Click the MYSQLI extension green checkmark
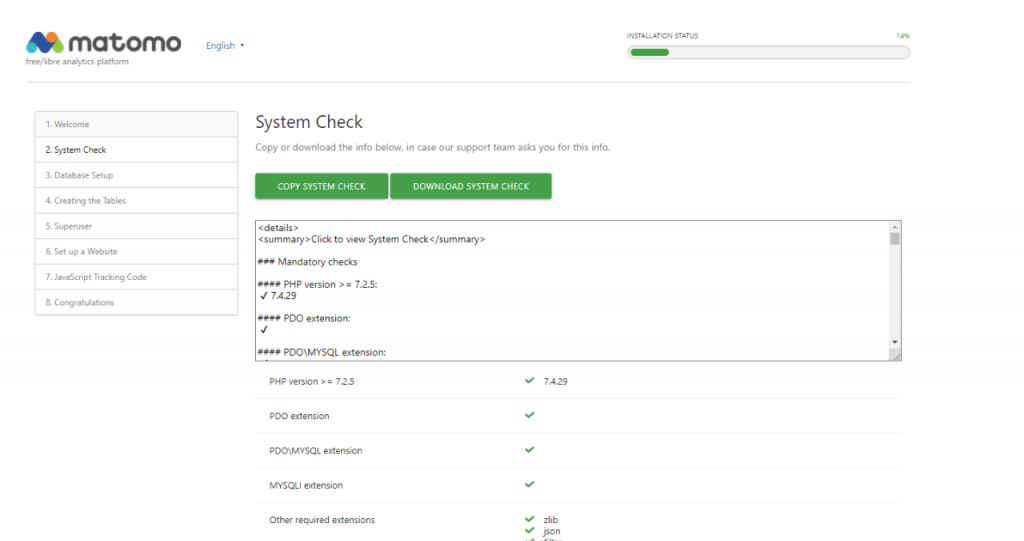Image resolution: width=1024 pixels, height=541 pixels. 530,485
